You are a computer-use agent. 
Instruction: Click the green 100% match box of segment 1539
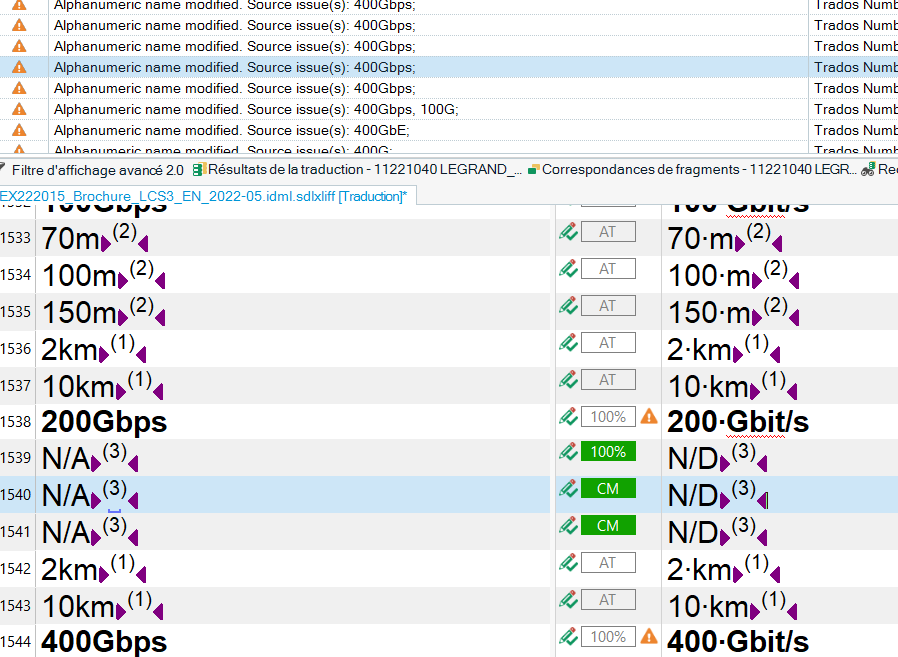(608, 452)
